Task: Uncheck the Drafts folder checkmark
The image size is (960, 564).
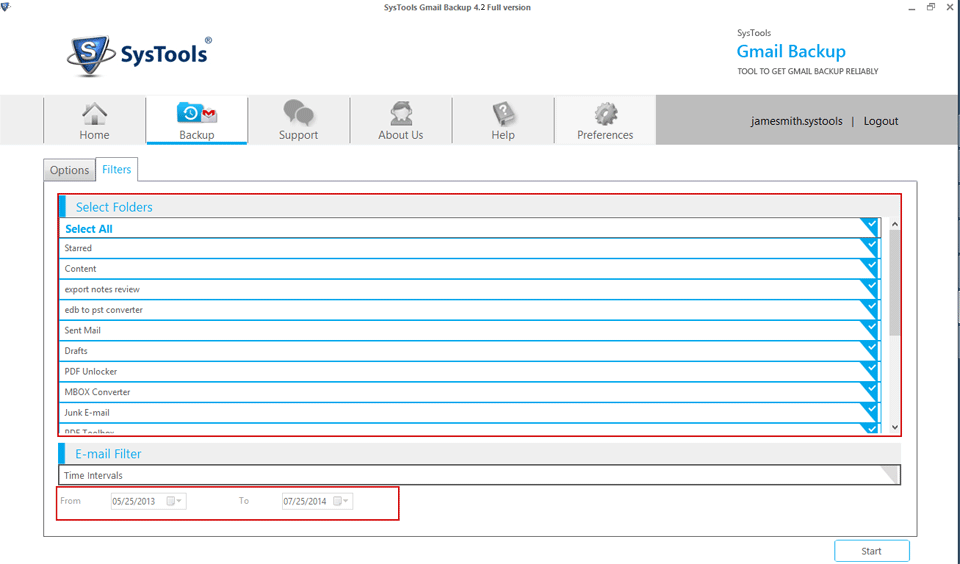Action: [x=869, y=350]
